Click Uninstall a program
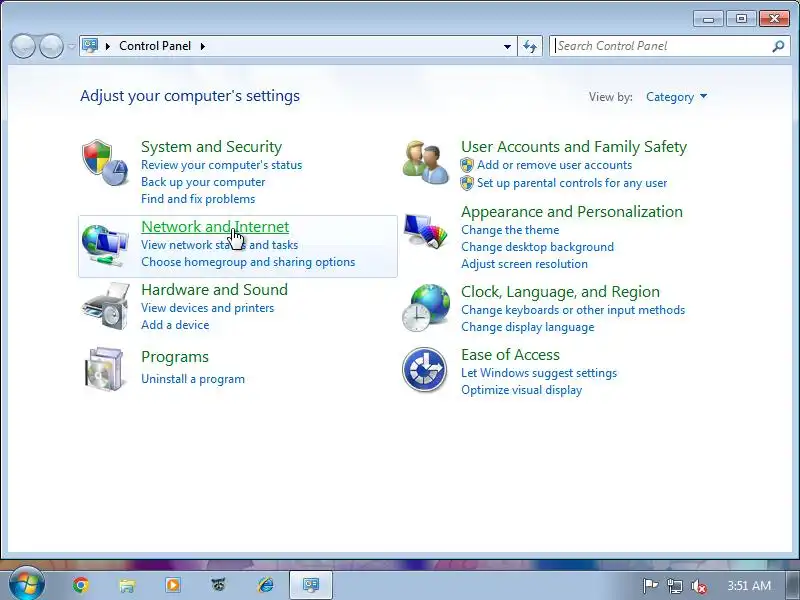 [193, 379]
